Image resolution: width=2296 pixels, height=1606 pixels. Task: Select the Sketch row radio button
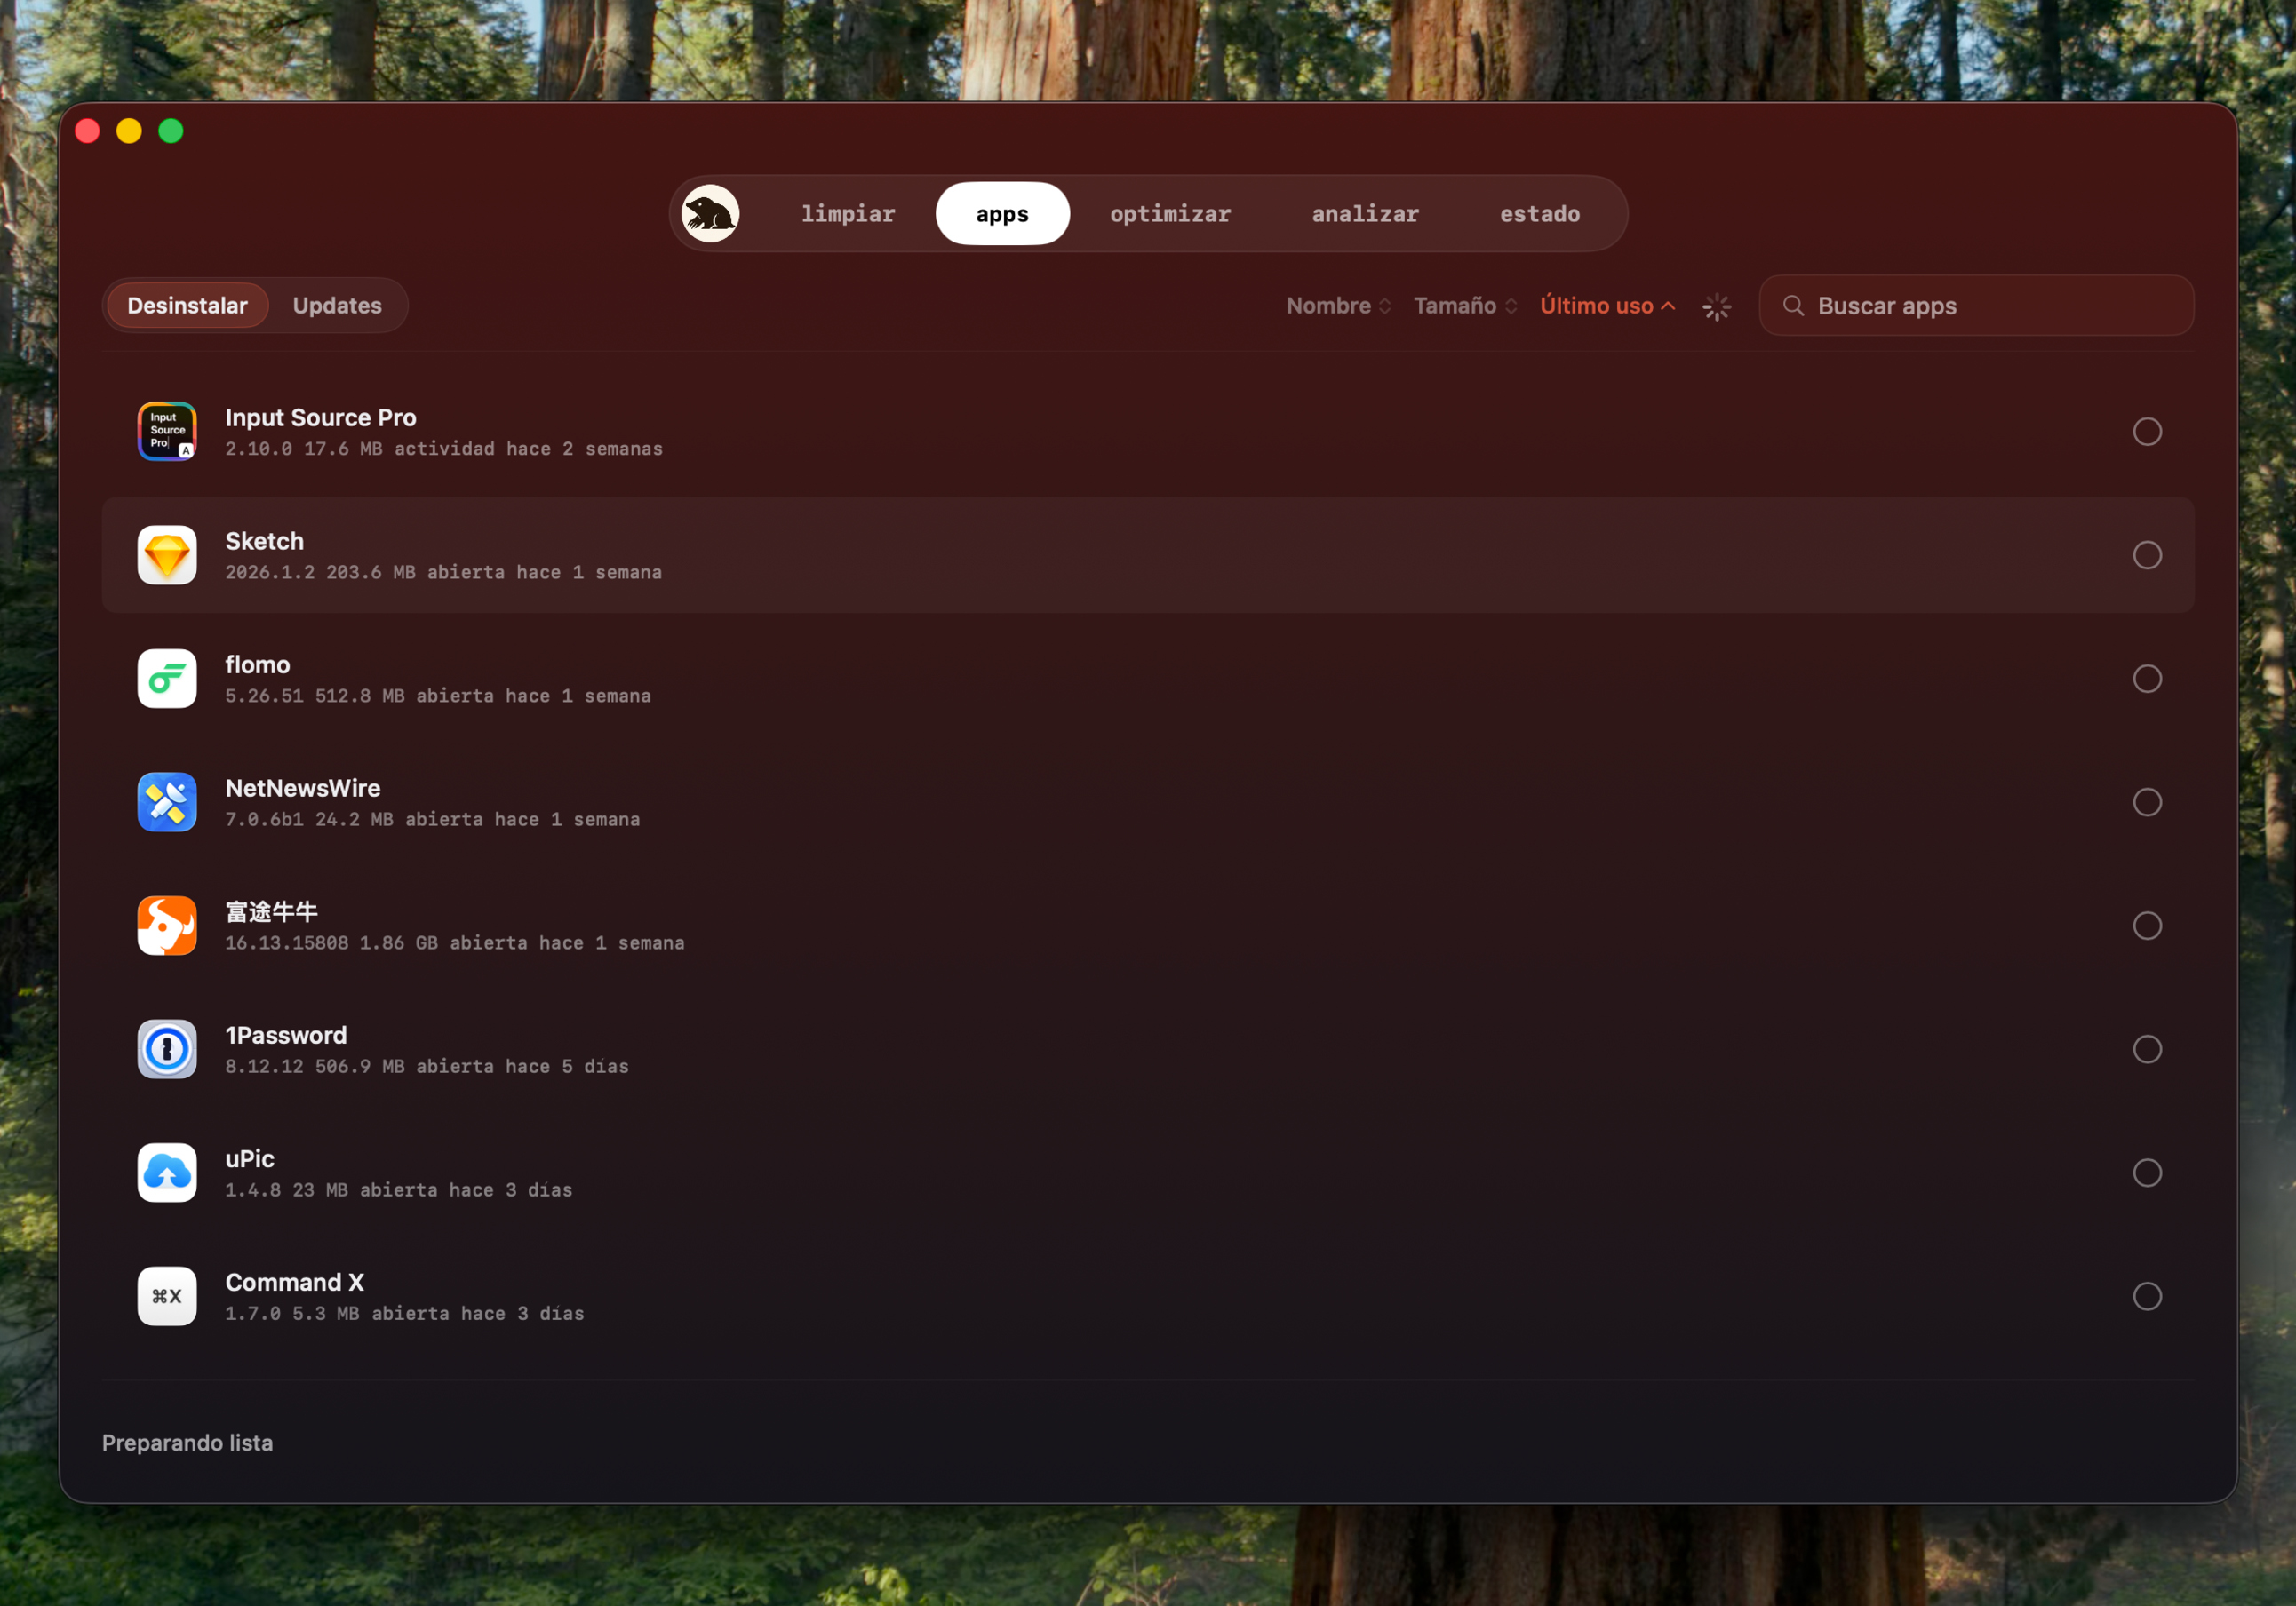(2147, 555)
